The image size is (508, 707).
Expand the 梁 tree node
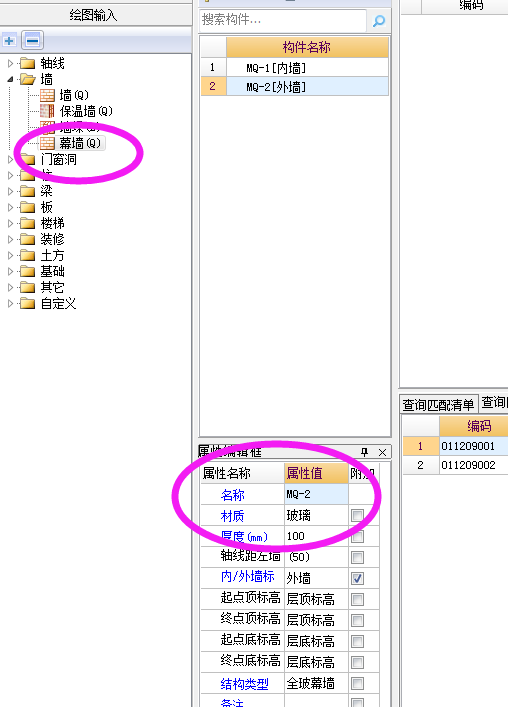coord(10,191)
